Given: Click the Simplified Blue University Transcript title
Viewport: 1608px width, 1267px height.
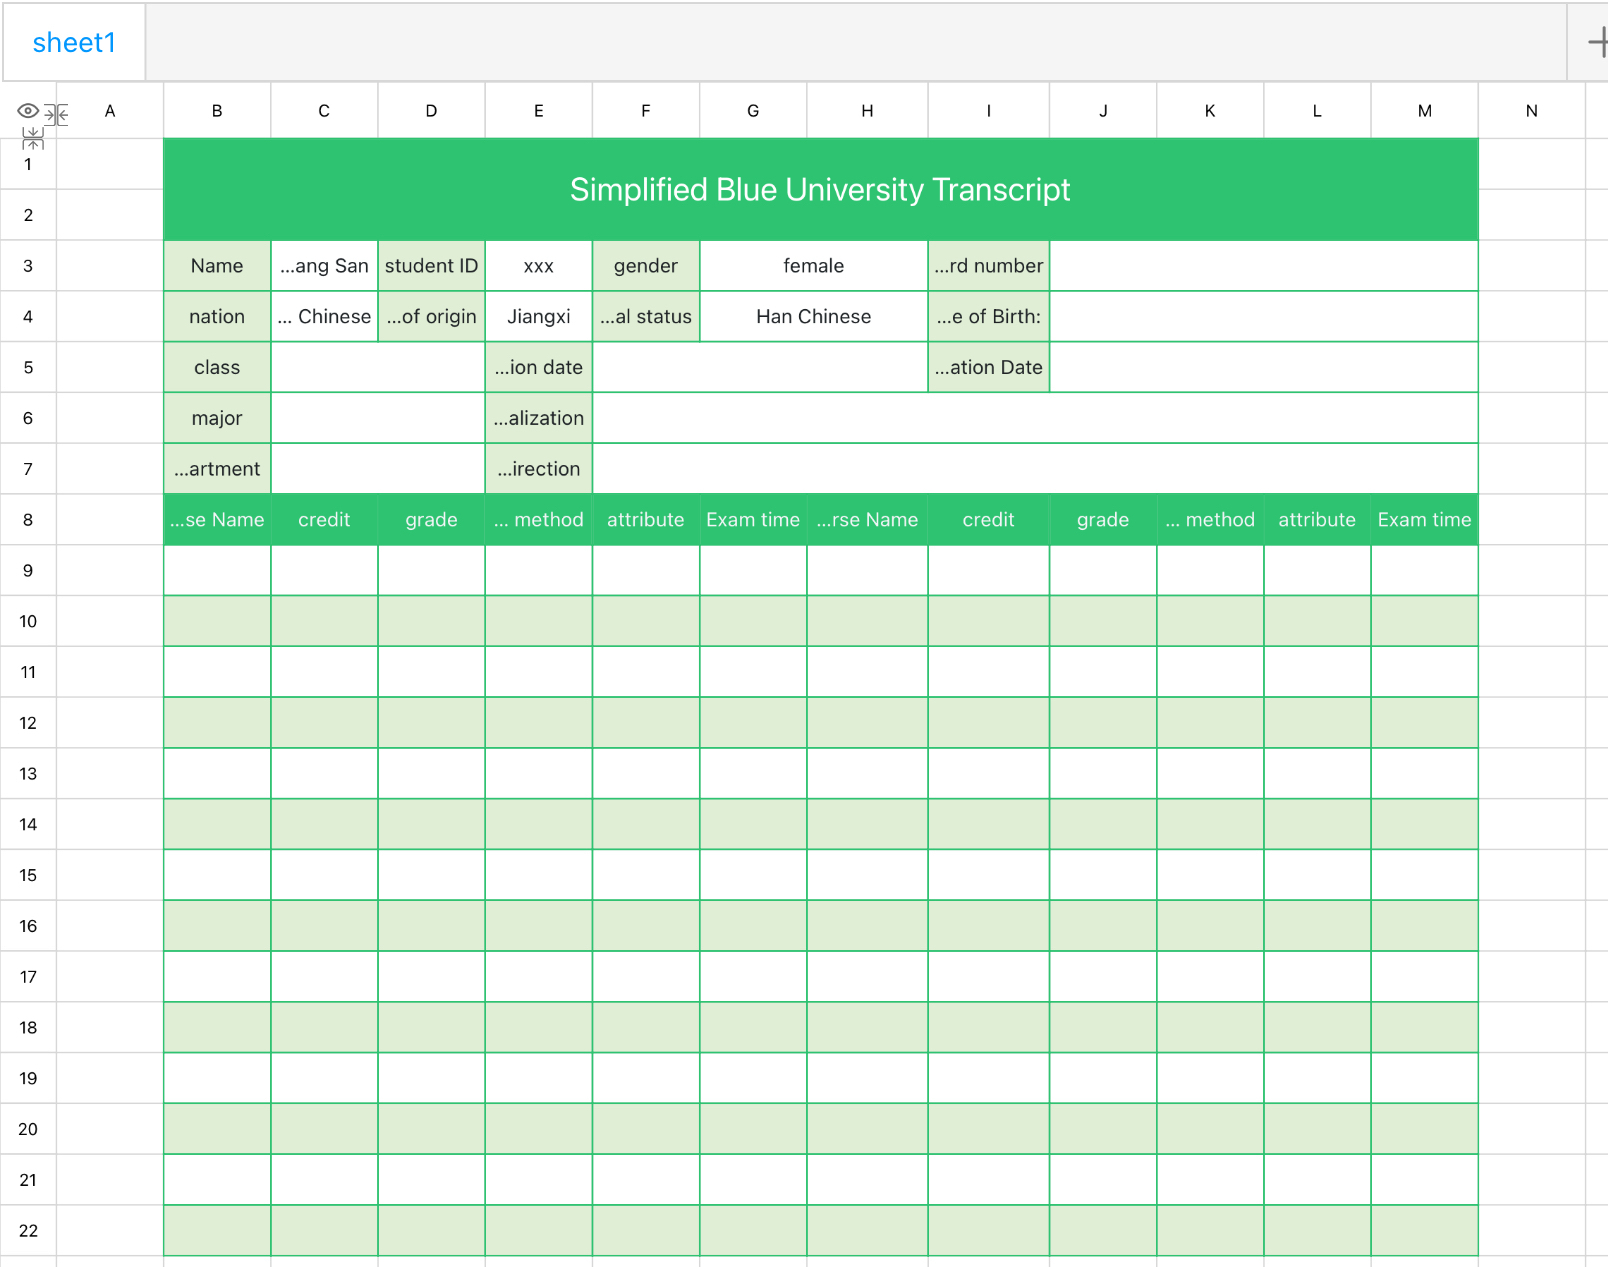Looking at the screenshot, I should [x=820, y=189].
